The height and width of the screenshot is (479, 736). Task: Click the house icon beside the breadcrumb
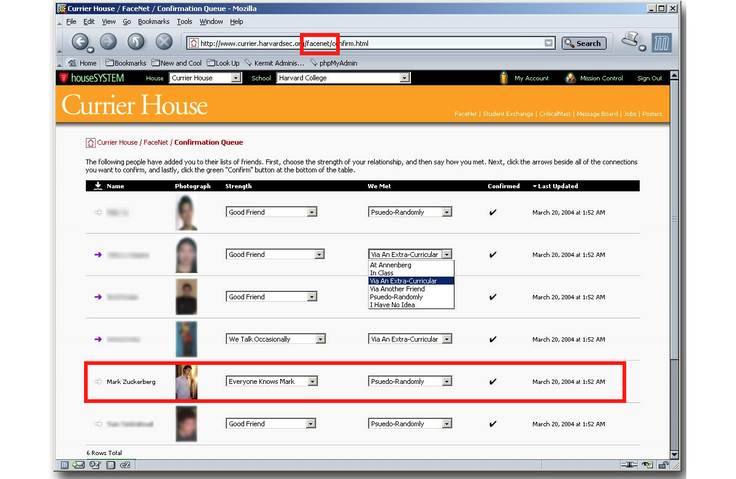click(x=91, y=143)
